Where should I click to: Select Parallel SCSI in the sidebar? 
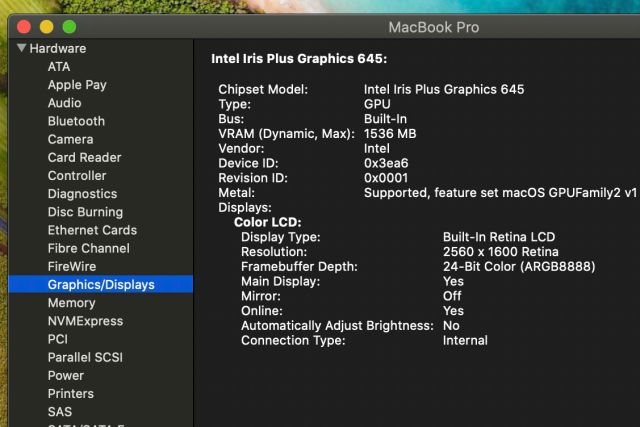coord(85,357)
